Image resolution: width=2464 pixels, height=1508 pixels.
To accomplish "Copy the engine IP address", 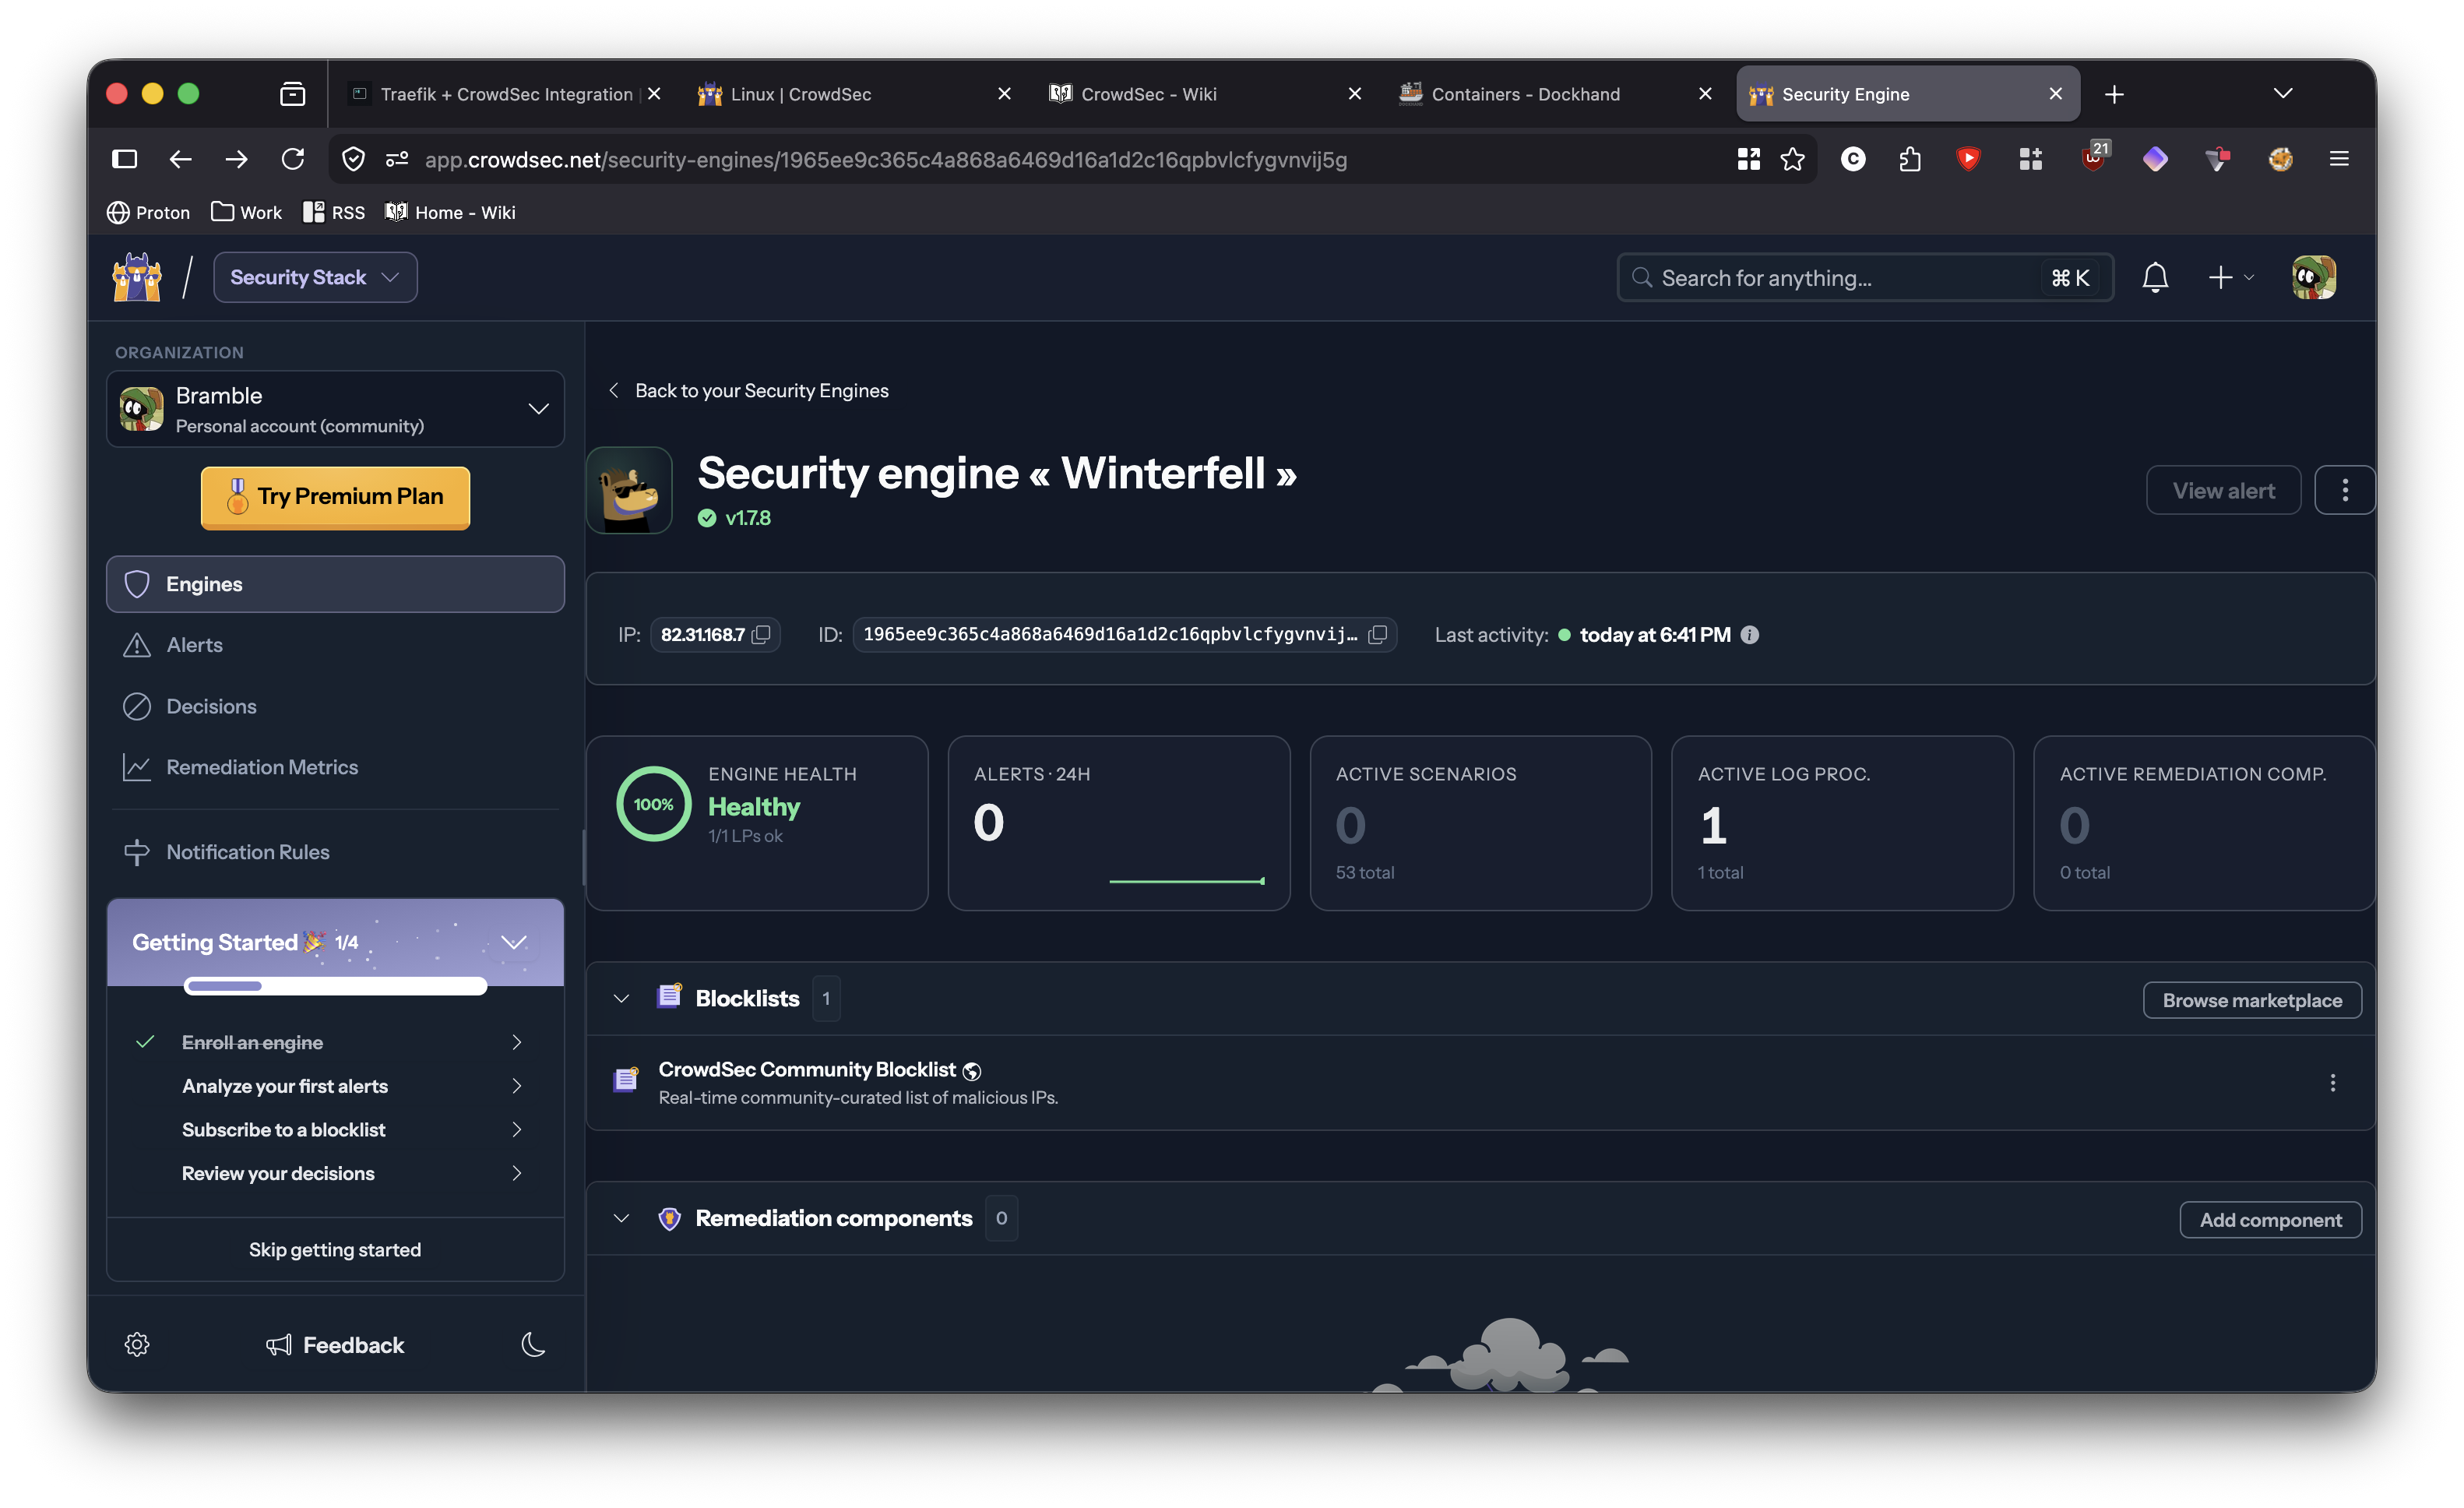I will click(x=762, y=635).
